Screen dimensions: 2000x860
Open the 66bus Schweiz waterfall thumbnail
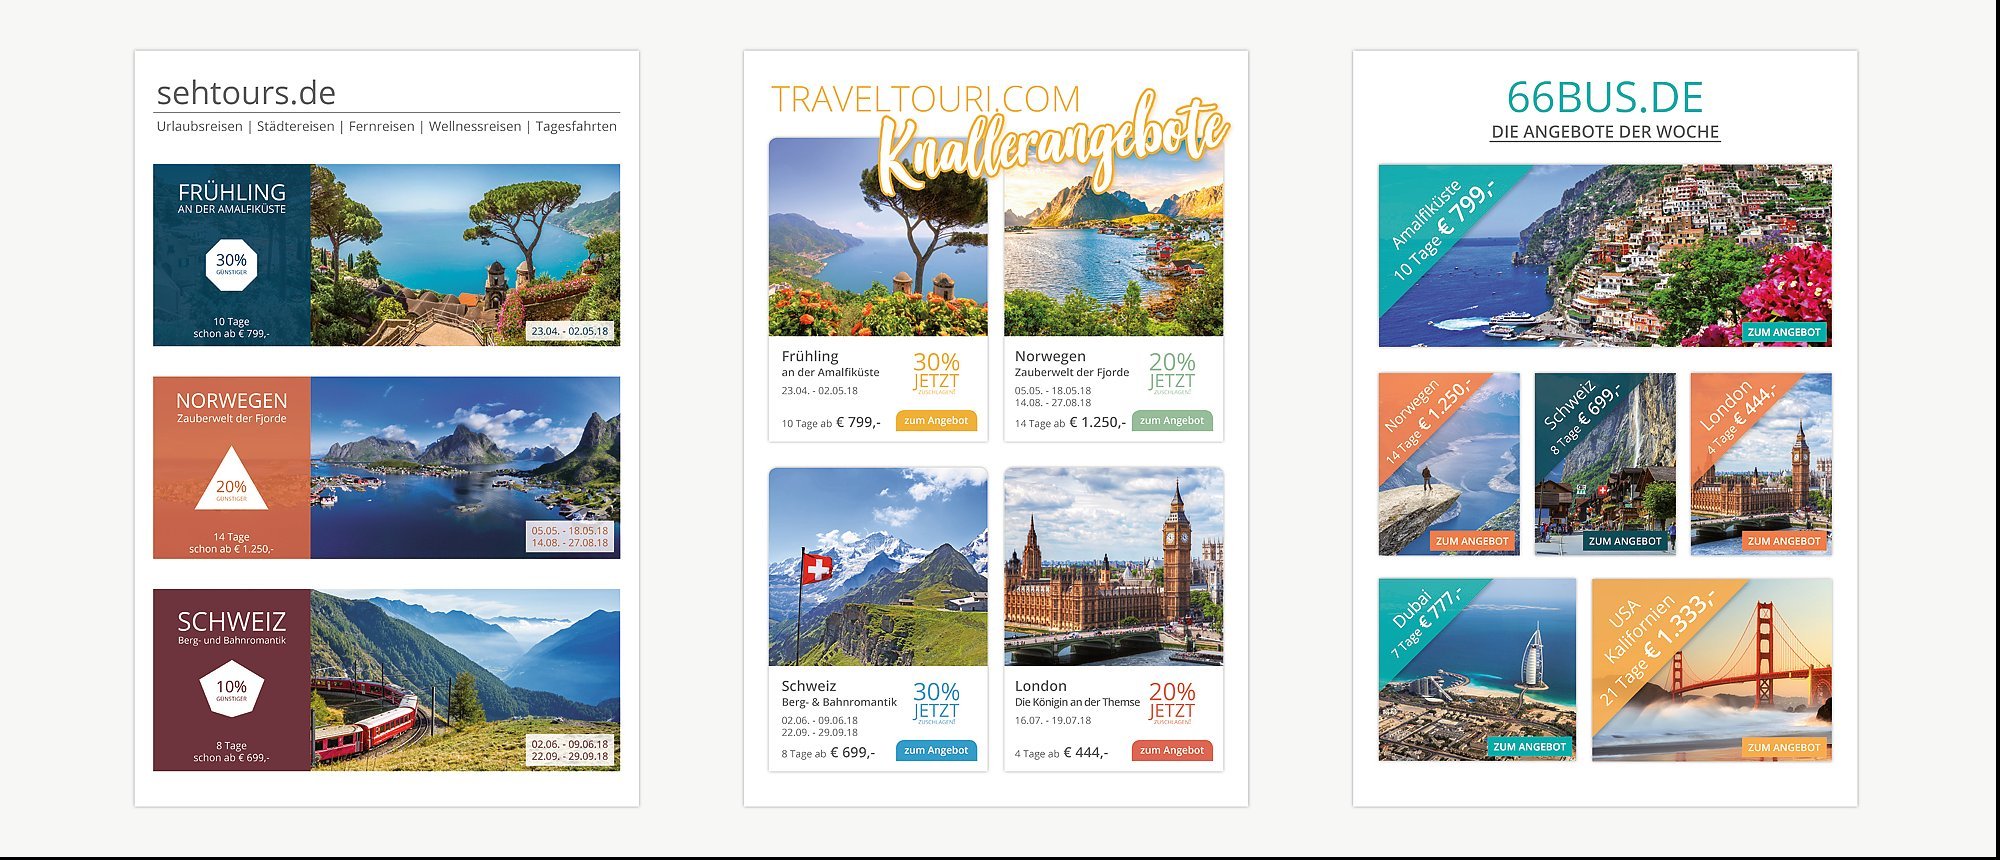pos(1605,464)
